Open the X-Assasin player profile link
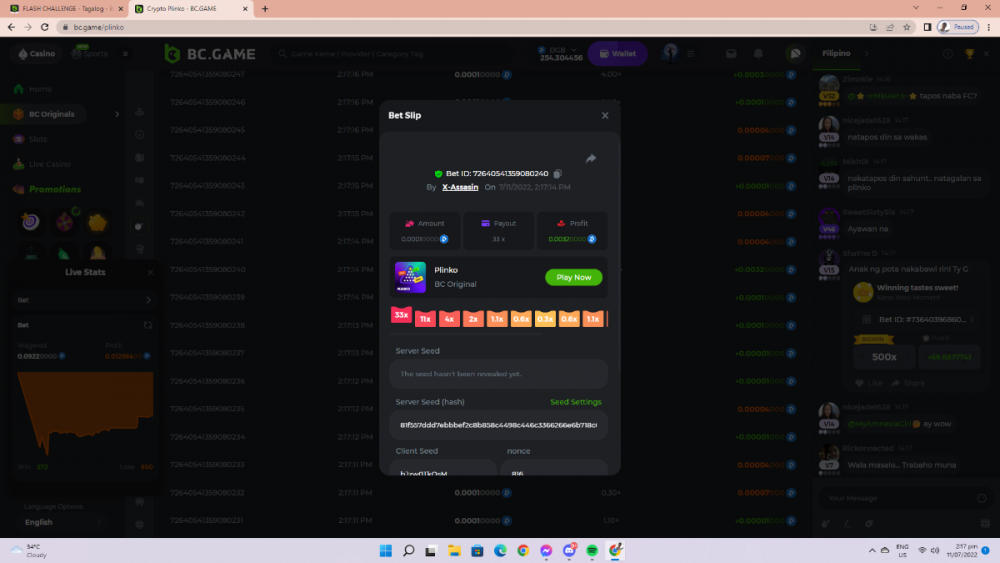The width and height of the screenshot is (1000, 563). tap(459, 187)
